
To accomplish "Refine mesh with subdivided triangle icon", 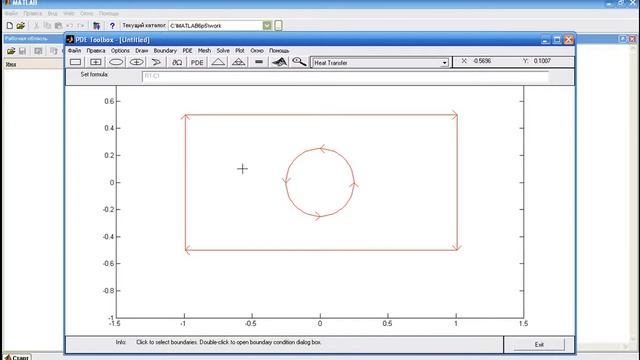I will (x=238, y=62).
